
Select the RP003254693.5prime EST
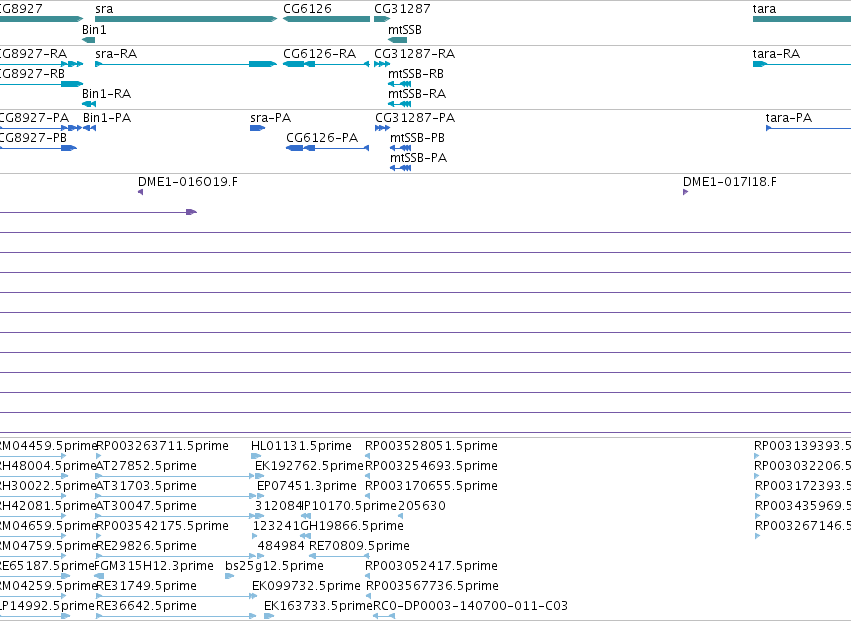click(367, 476)
